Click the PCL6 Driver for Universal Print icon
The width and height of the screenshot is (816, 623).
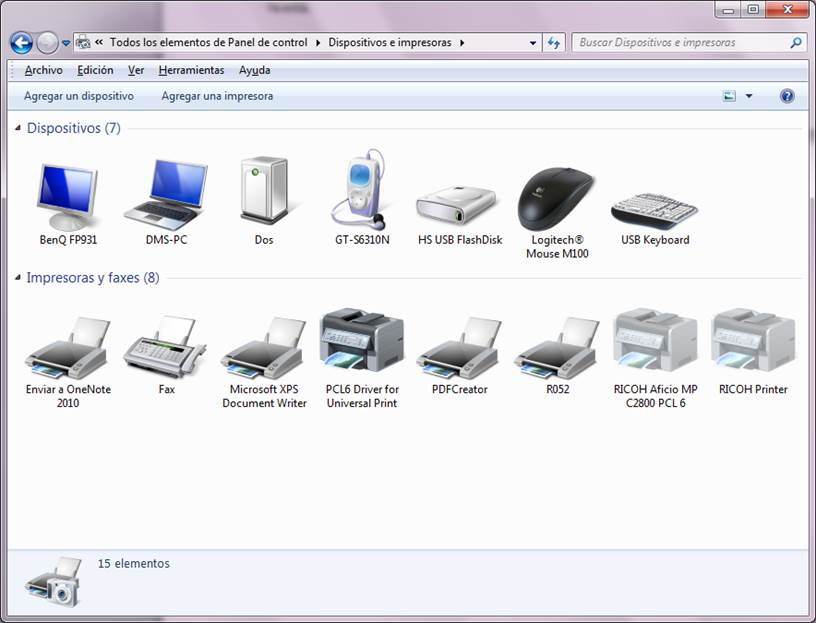[362, 339]
